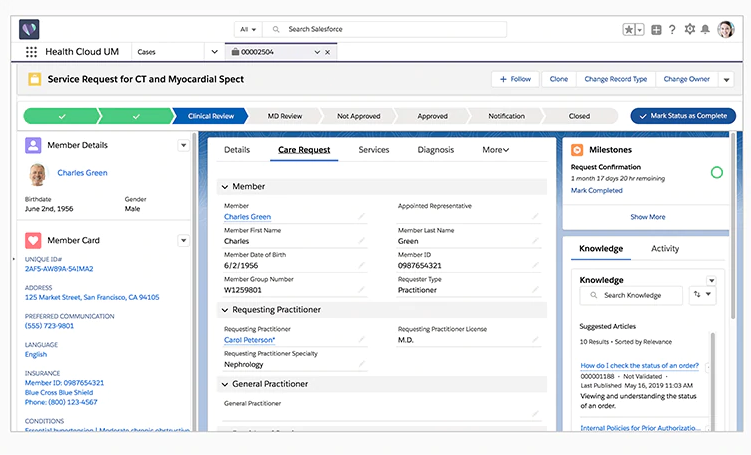Select the Approved path stage

click(x=432, y=116)
